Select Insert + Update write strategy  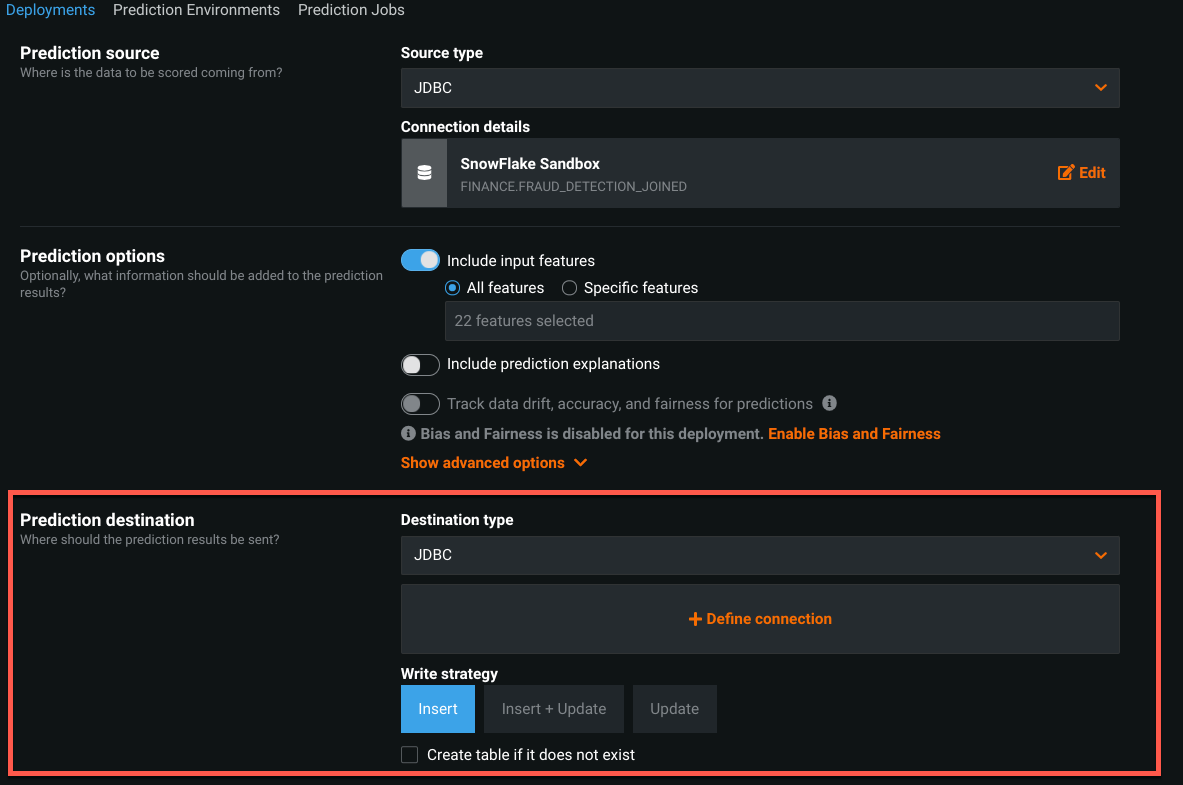click(x=554, y=709)
